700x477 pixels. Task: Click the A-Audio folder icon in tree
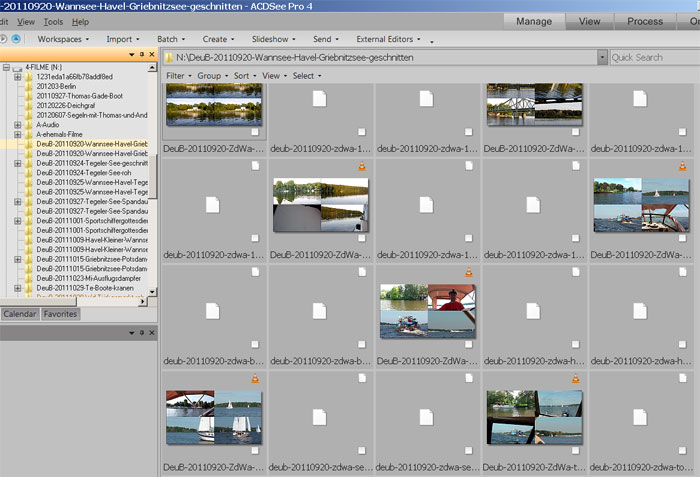(29, 125)
